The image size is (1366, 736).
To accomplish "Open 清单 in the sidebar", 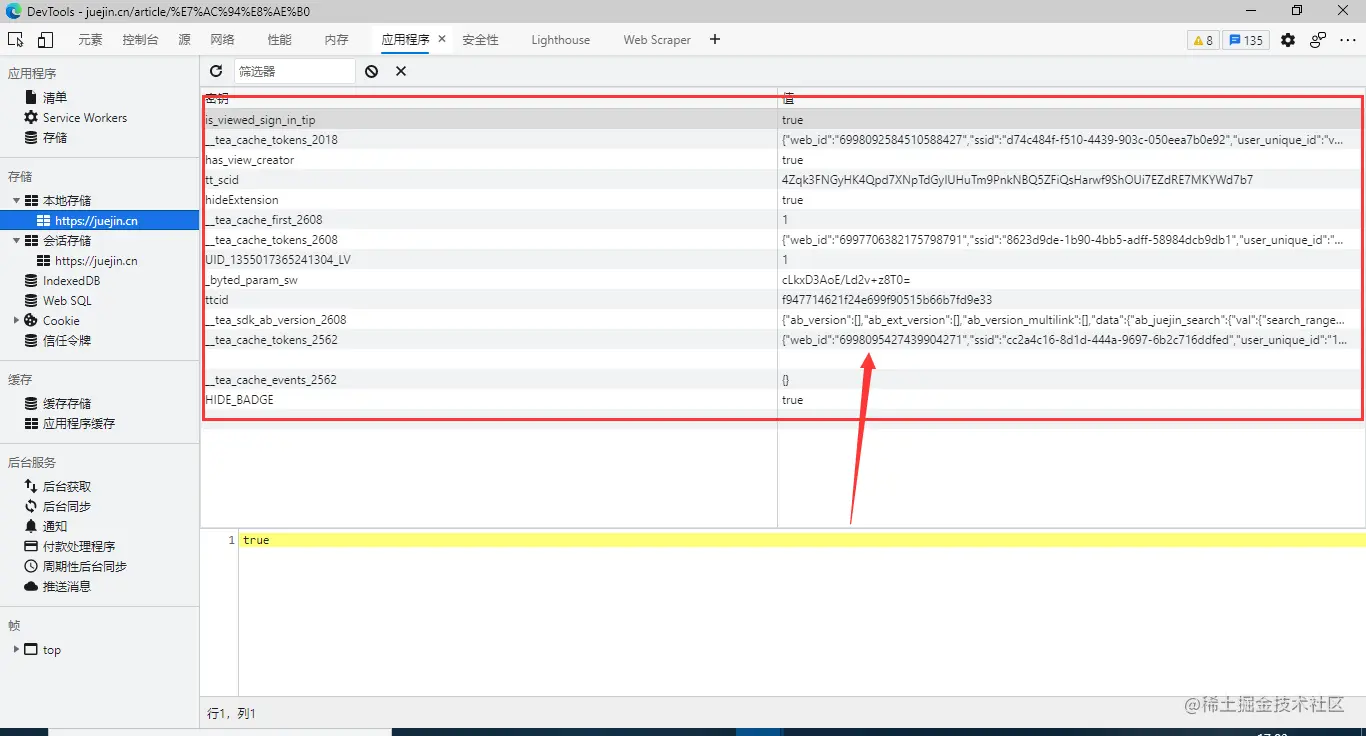I will 55,98.
